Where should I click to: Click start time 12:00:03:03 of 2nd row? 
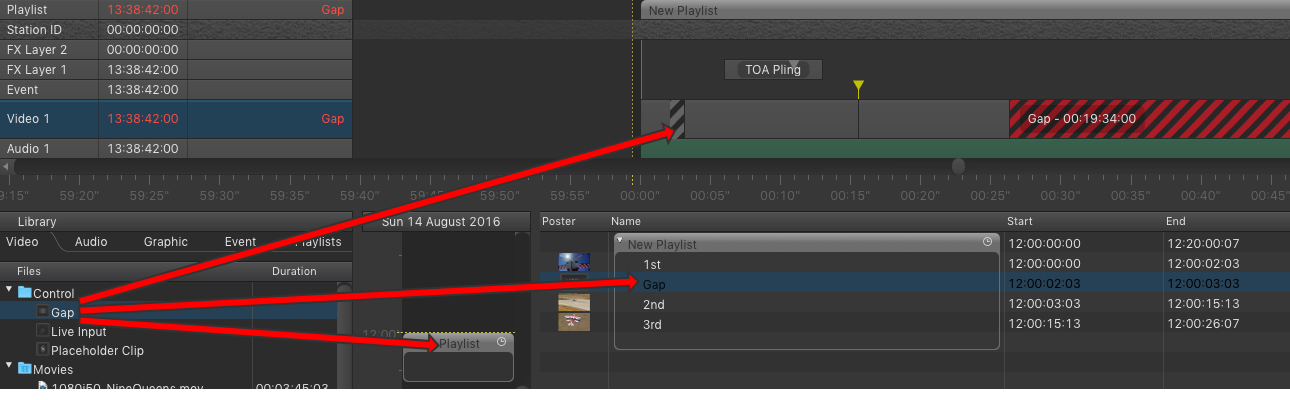tap(1044, 304)
